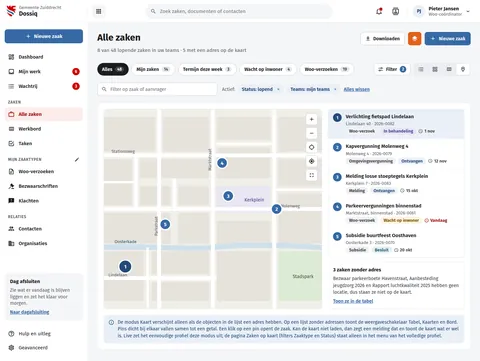
Task: Focus the global search field
Action: (x=239, y=11)
